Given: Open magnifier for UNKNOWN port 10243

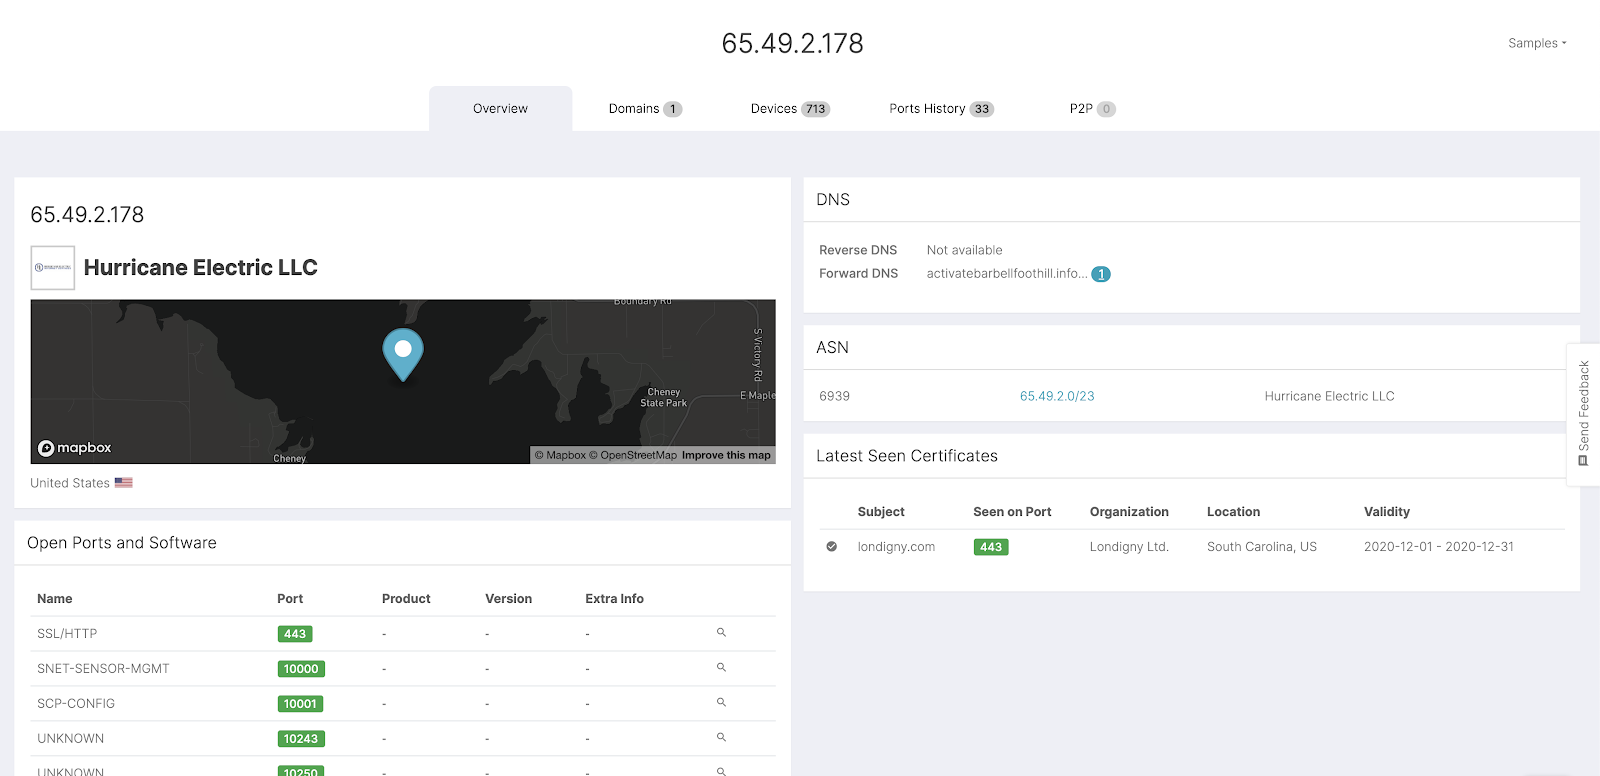Looking at the screenshot, I should coord(721,738).
